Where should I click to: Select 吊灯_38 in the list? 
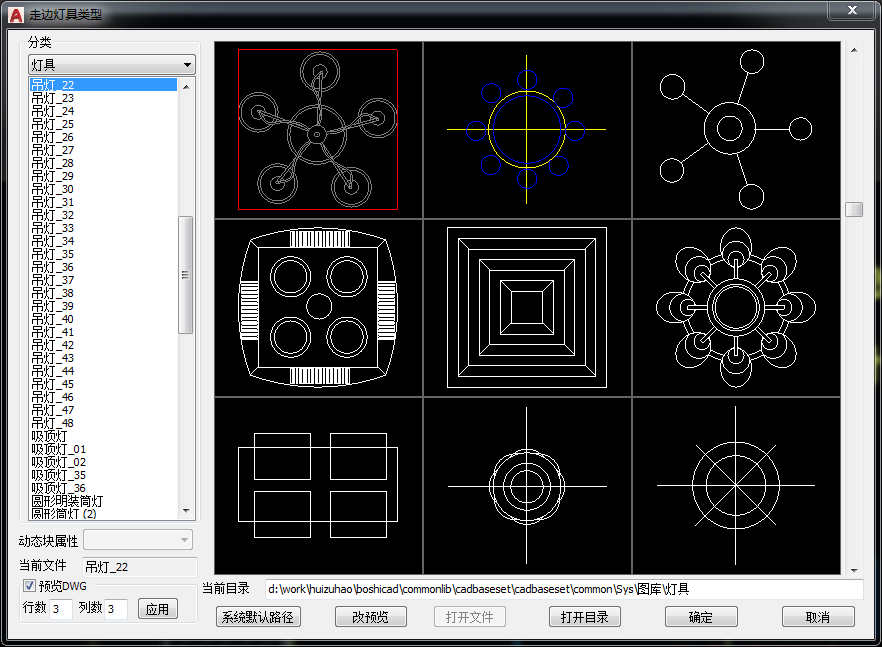click(103, 293)
